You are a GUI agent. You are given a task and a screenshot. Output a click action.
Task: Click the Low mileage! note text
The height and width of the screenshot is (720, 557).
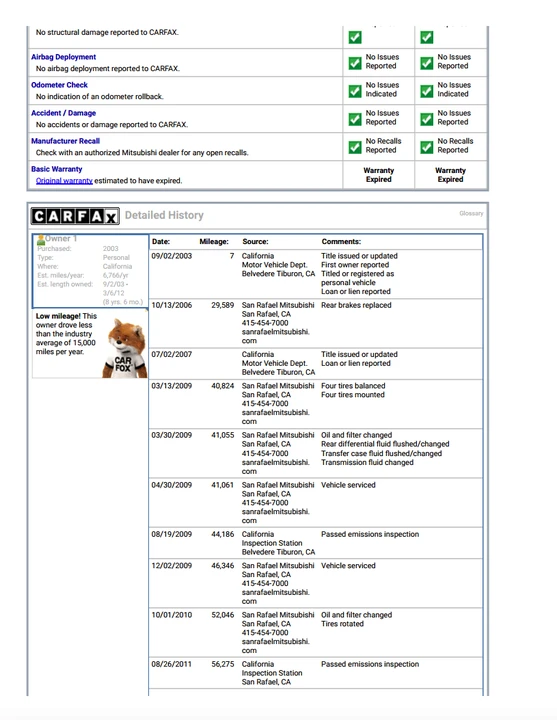pyautogui.click(x=66, y=334)
